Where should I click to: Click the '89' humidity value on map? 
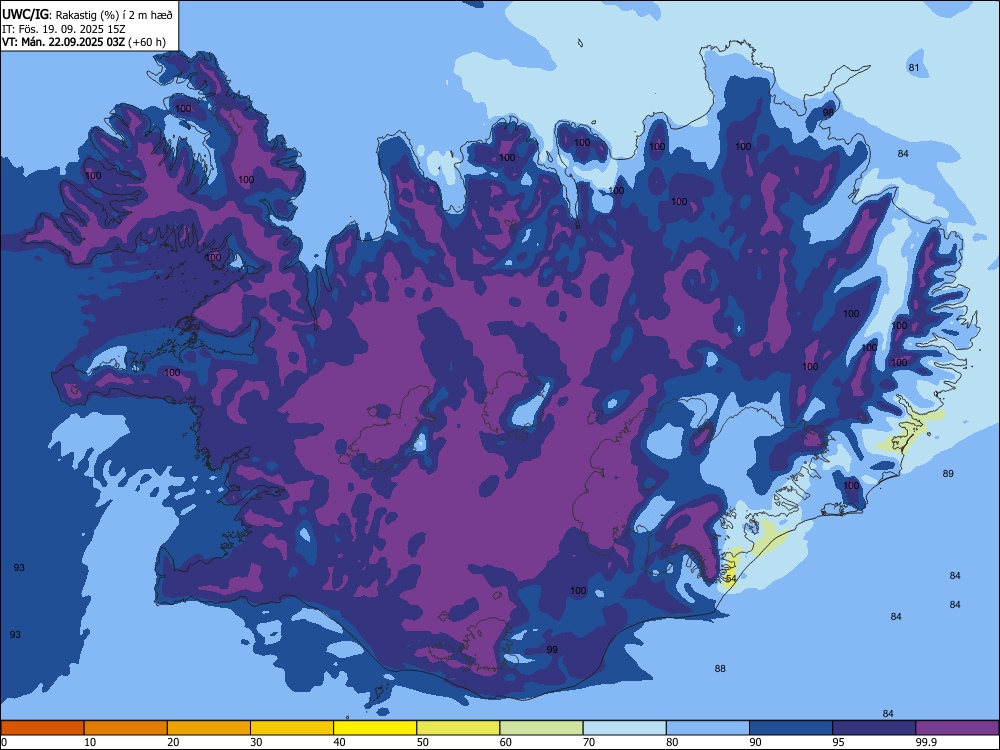point(948,473)
